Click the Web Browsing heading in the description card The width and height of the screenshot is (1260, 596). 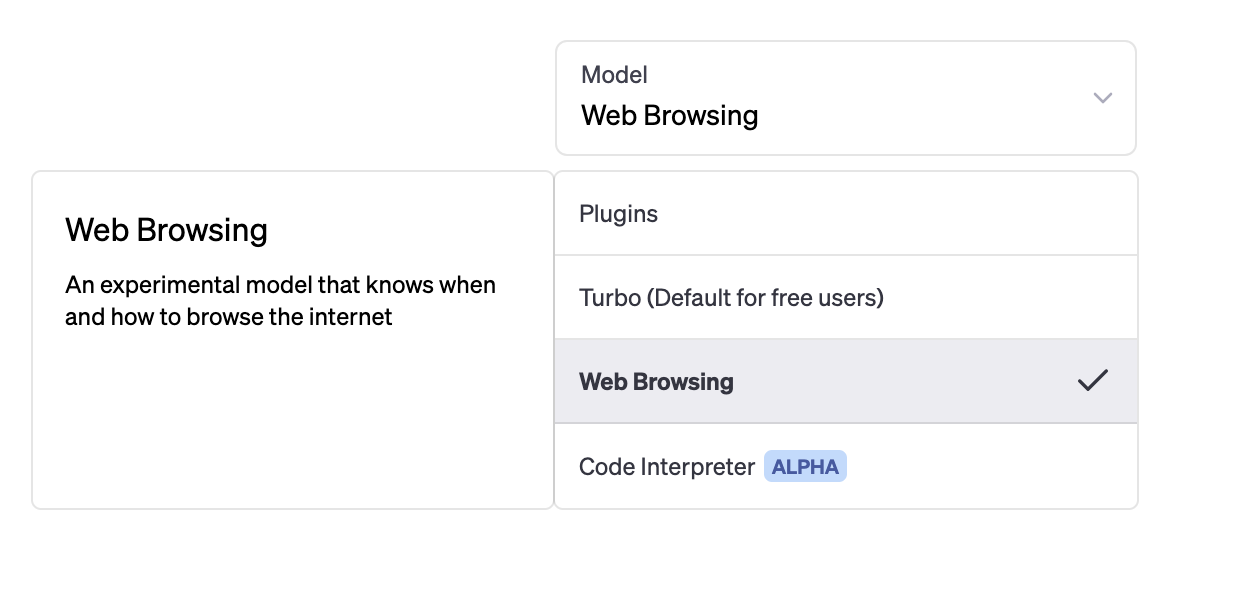166,231
